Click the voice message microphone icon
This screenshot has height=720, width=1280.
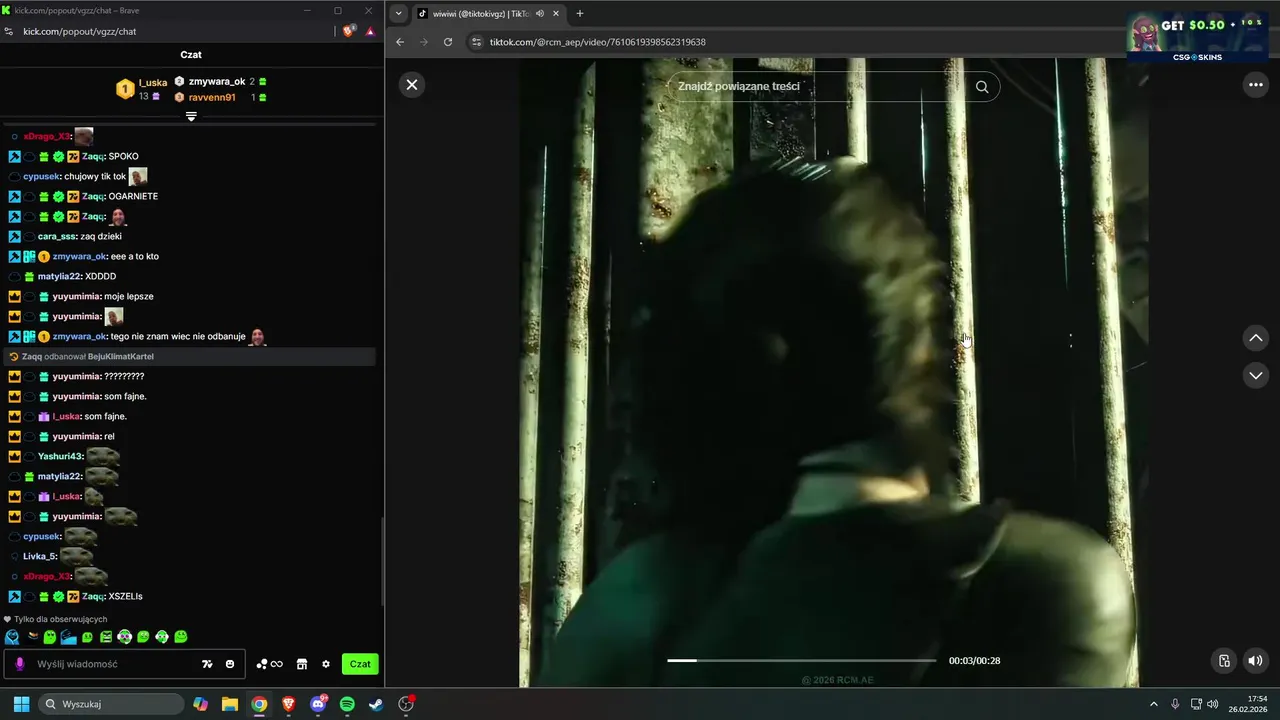click(x=19, y=664)
